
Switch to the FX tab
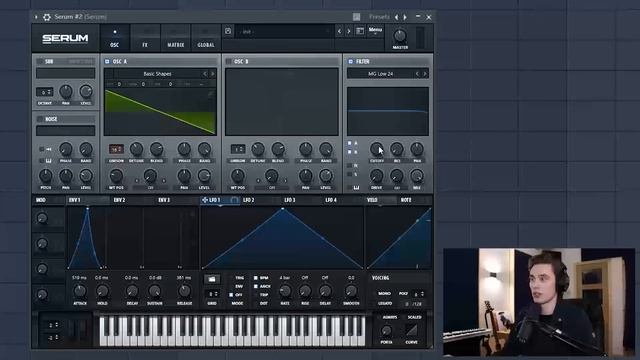pyautogui.click(x=145, y=38)
